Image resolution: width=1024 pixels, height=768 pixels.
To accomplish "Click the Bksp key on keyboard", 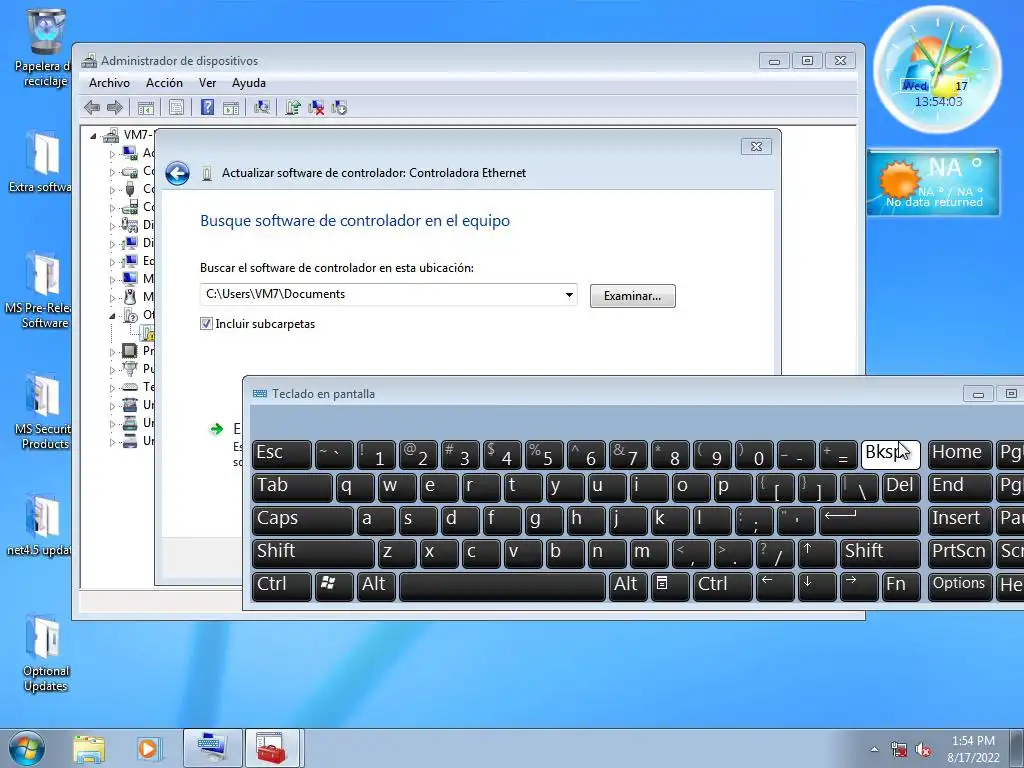I will (890, 454).
